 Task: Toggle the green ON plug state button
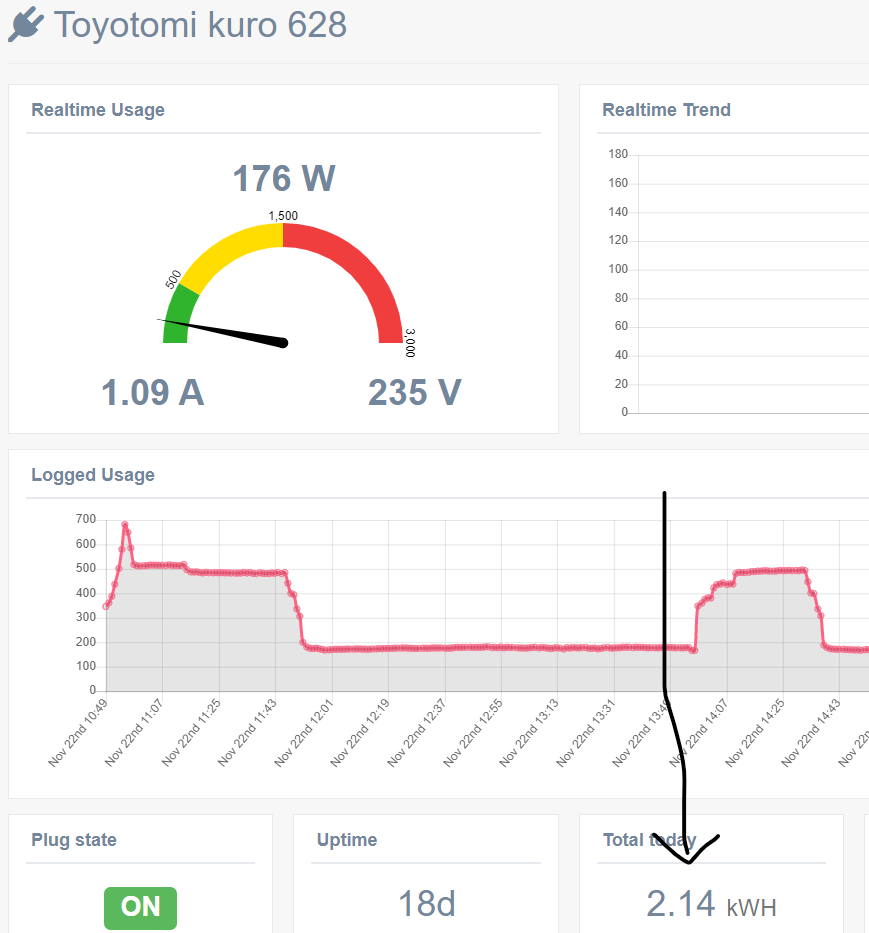tap(140, 907)
